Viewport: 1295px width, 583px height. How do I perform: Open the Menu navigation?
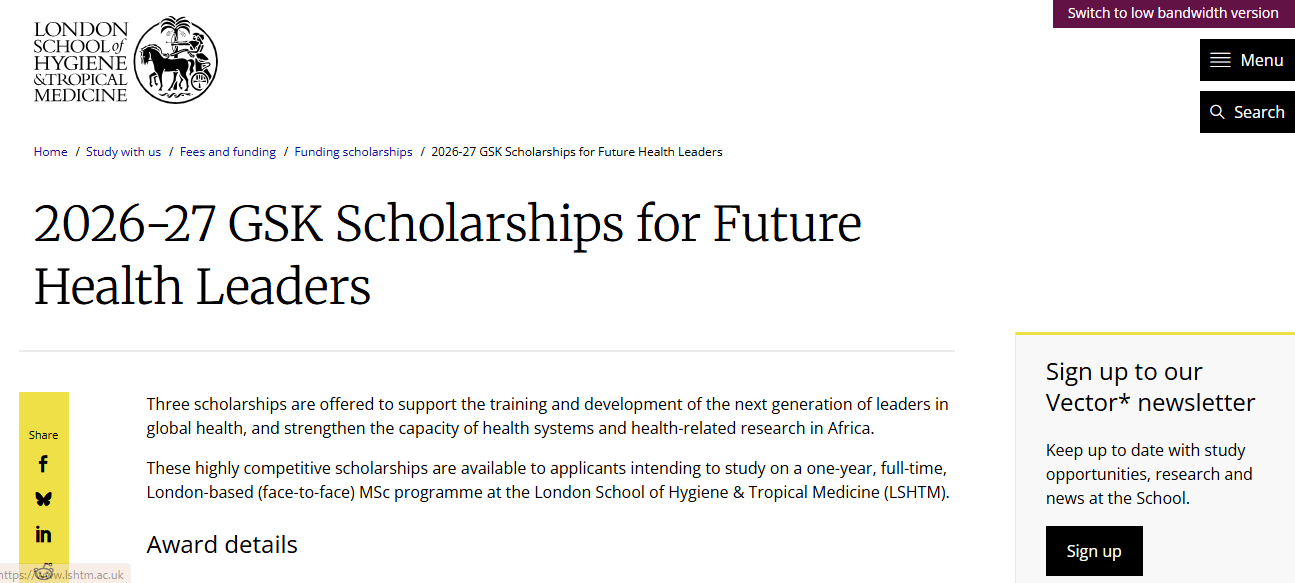click(x=1247, y=60)
